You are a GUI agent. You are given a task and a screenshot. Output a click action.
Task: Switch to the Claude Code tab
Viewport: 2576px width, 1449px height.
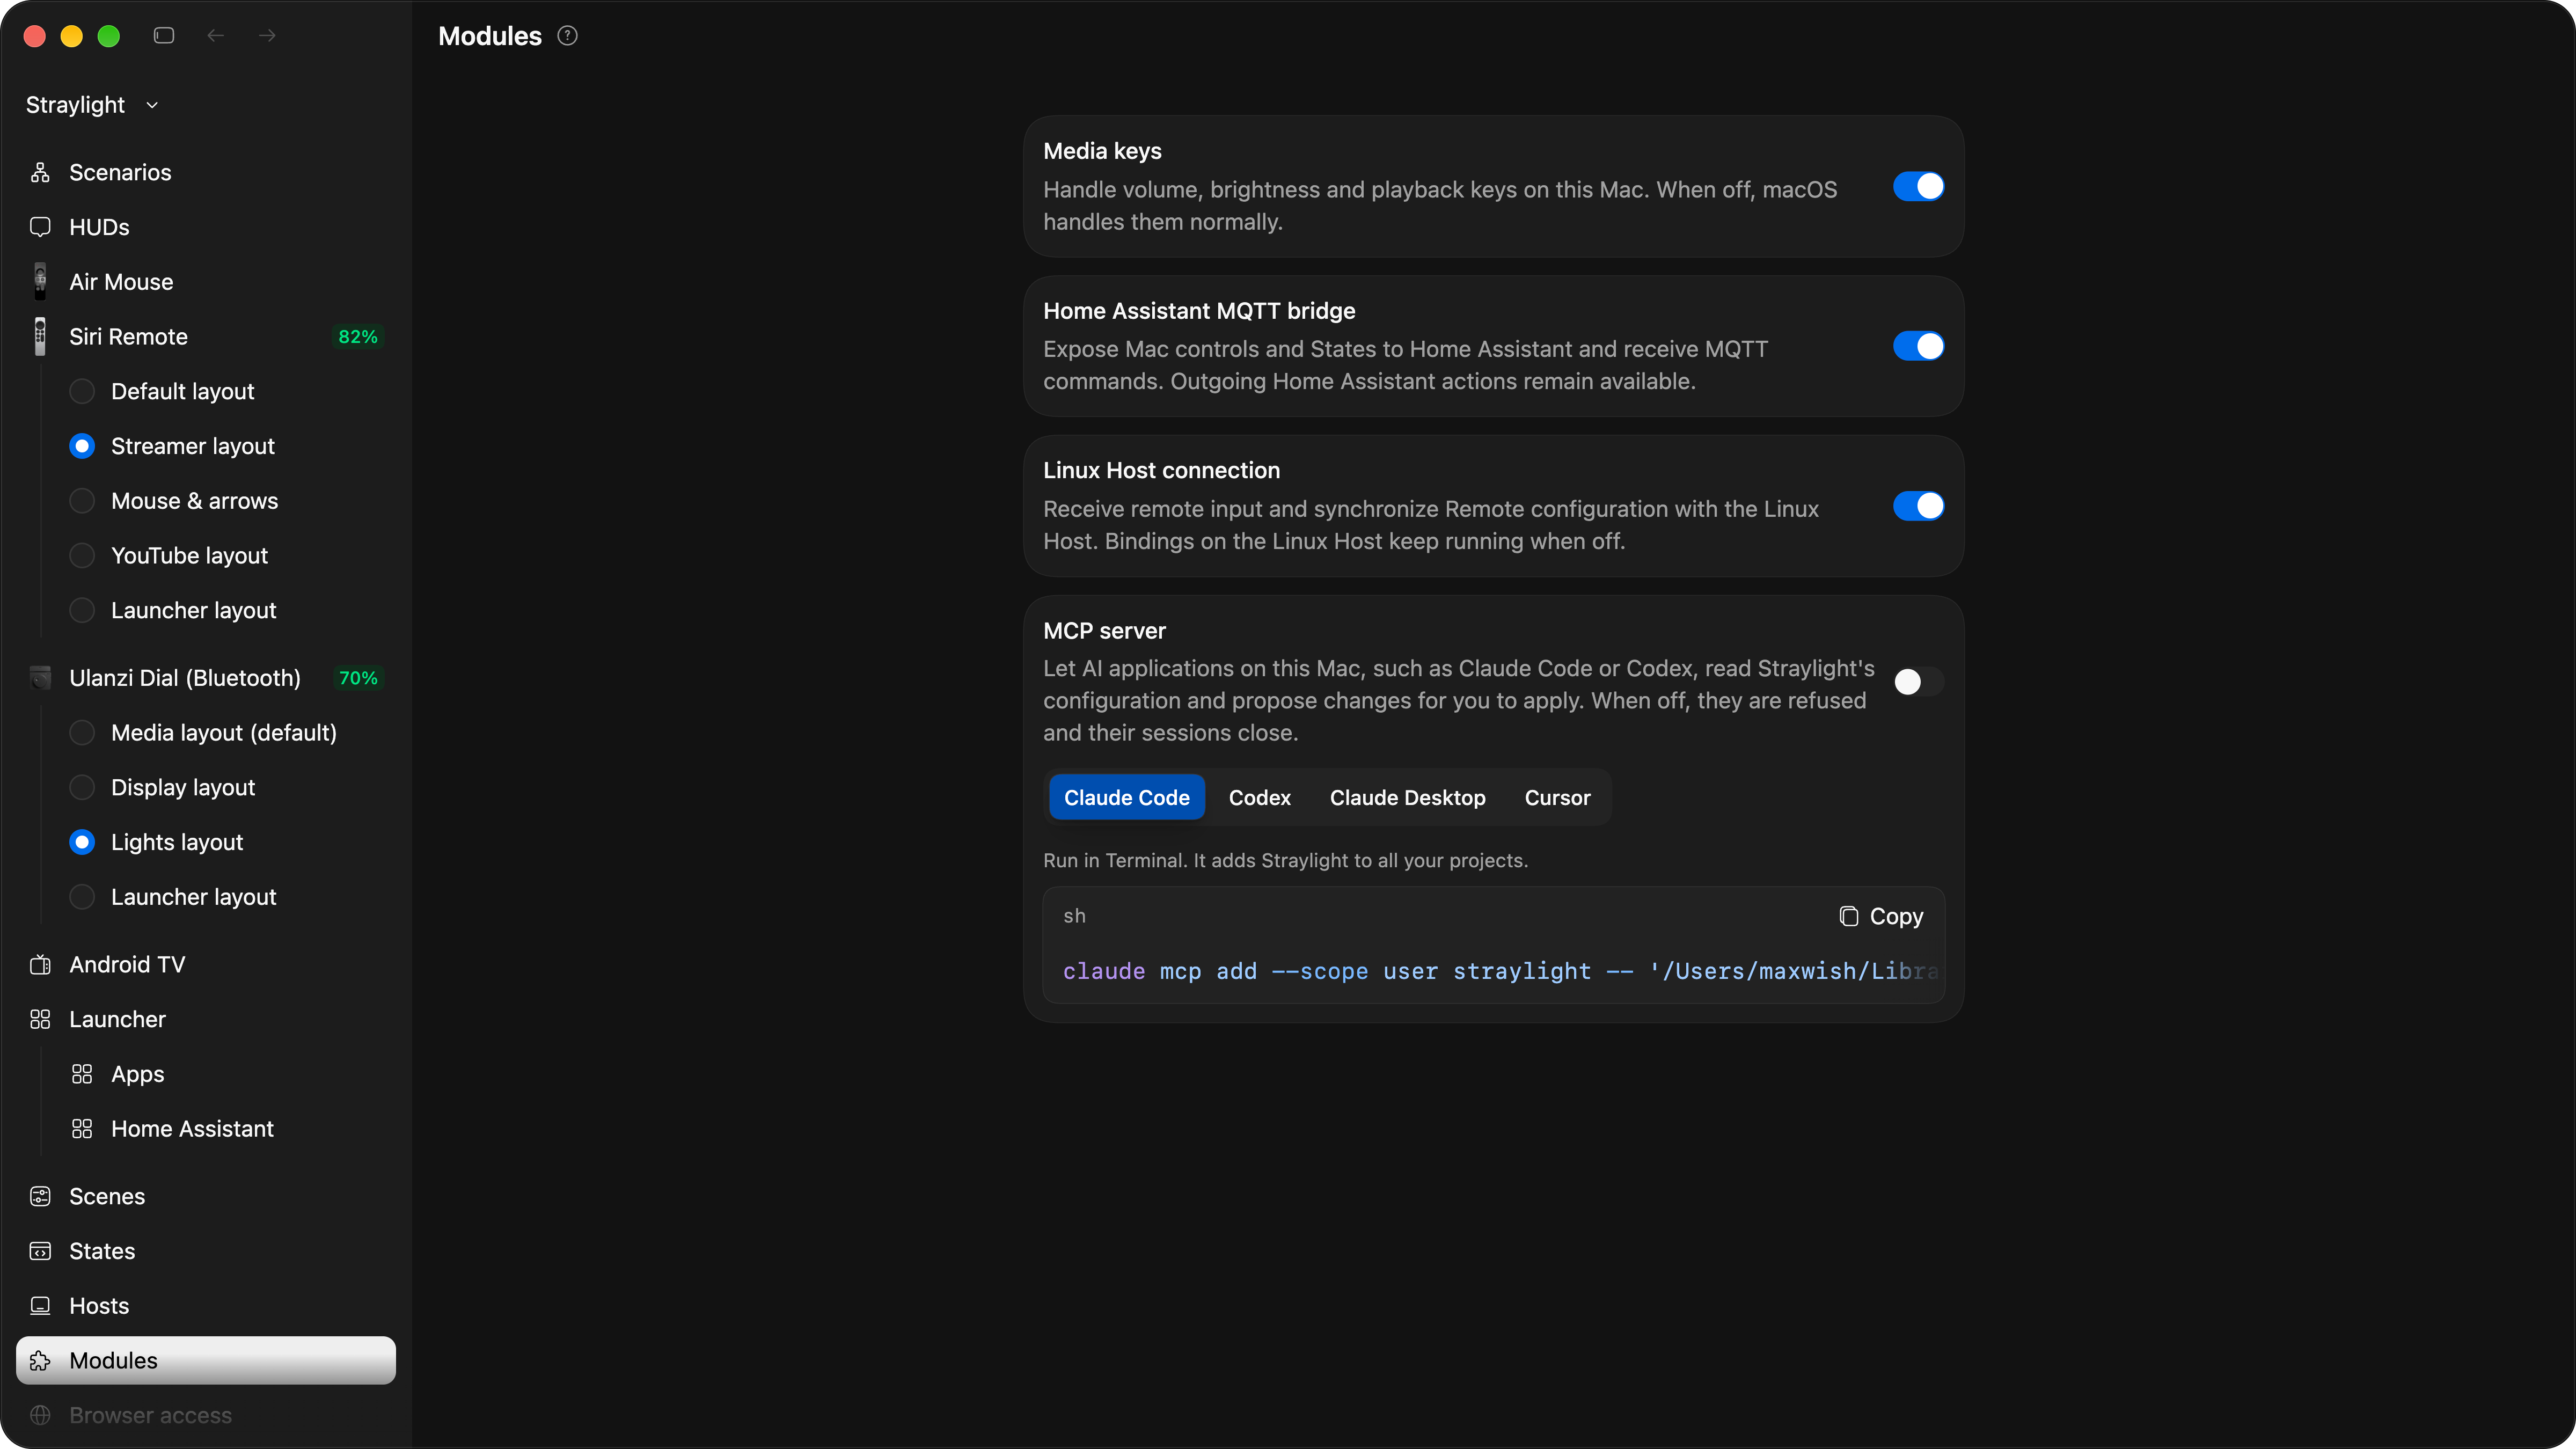tap(1126, 798)
